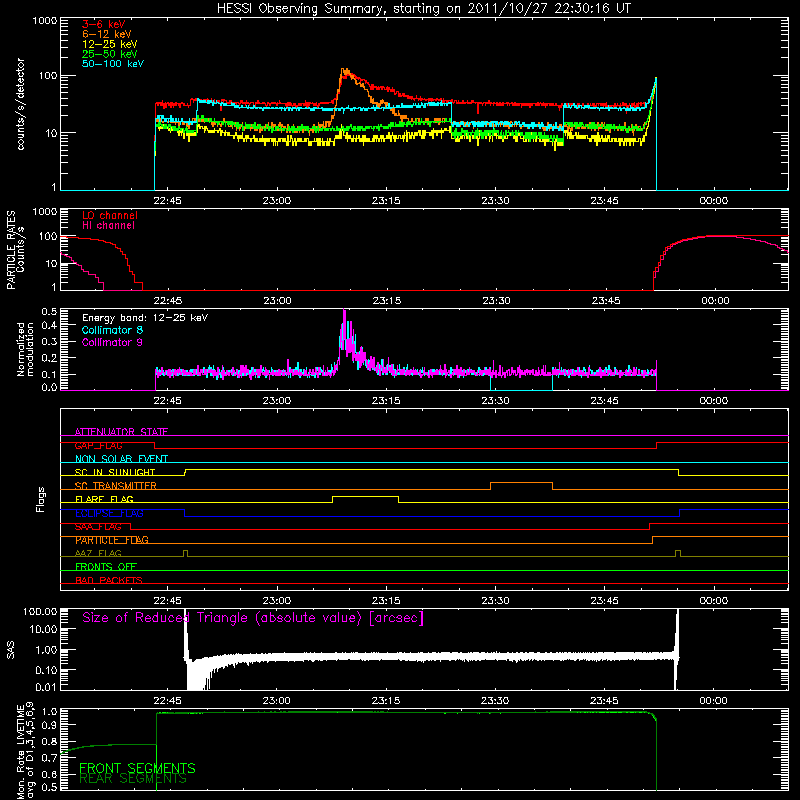Screen dimensions: 800x800
Task: Click the NON_SOLAR_EVENT flag label
Action: [x=121, y=459]
